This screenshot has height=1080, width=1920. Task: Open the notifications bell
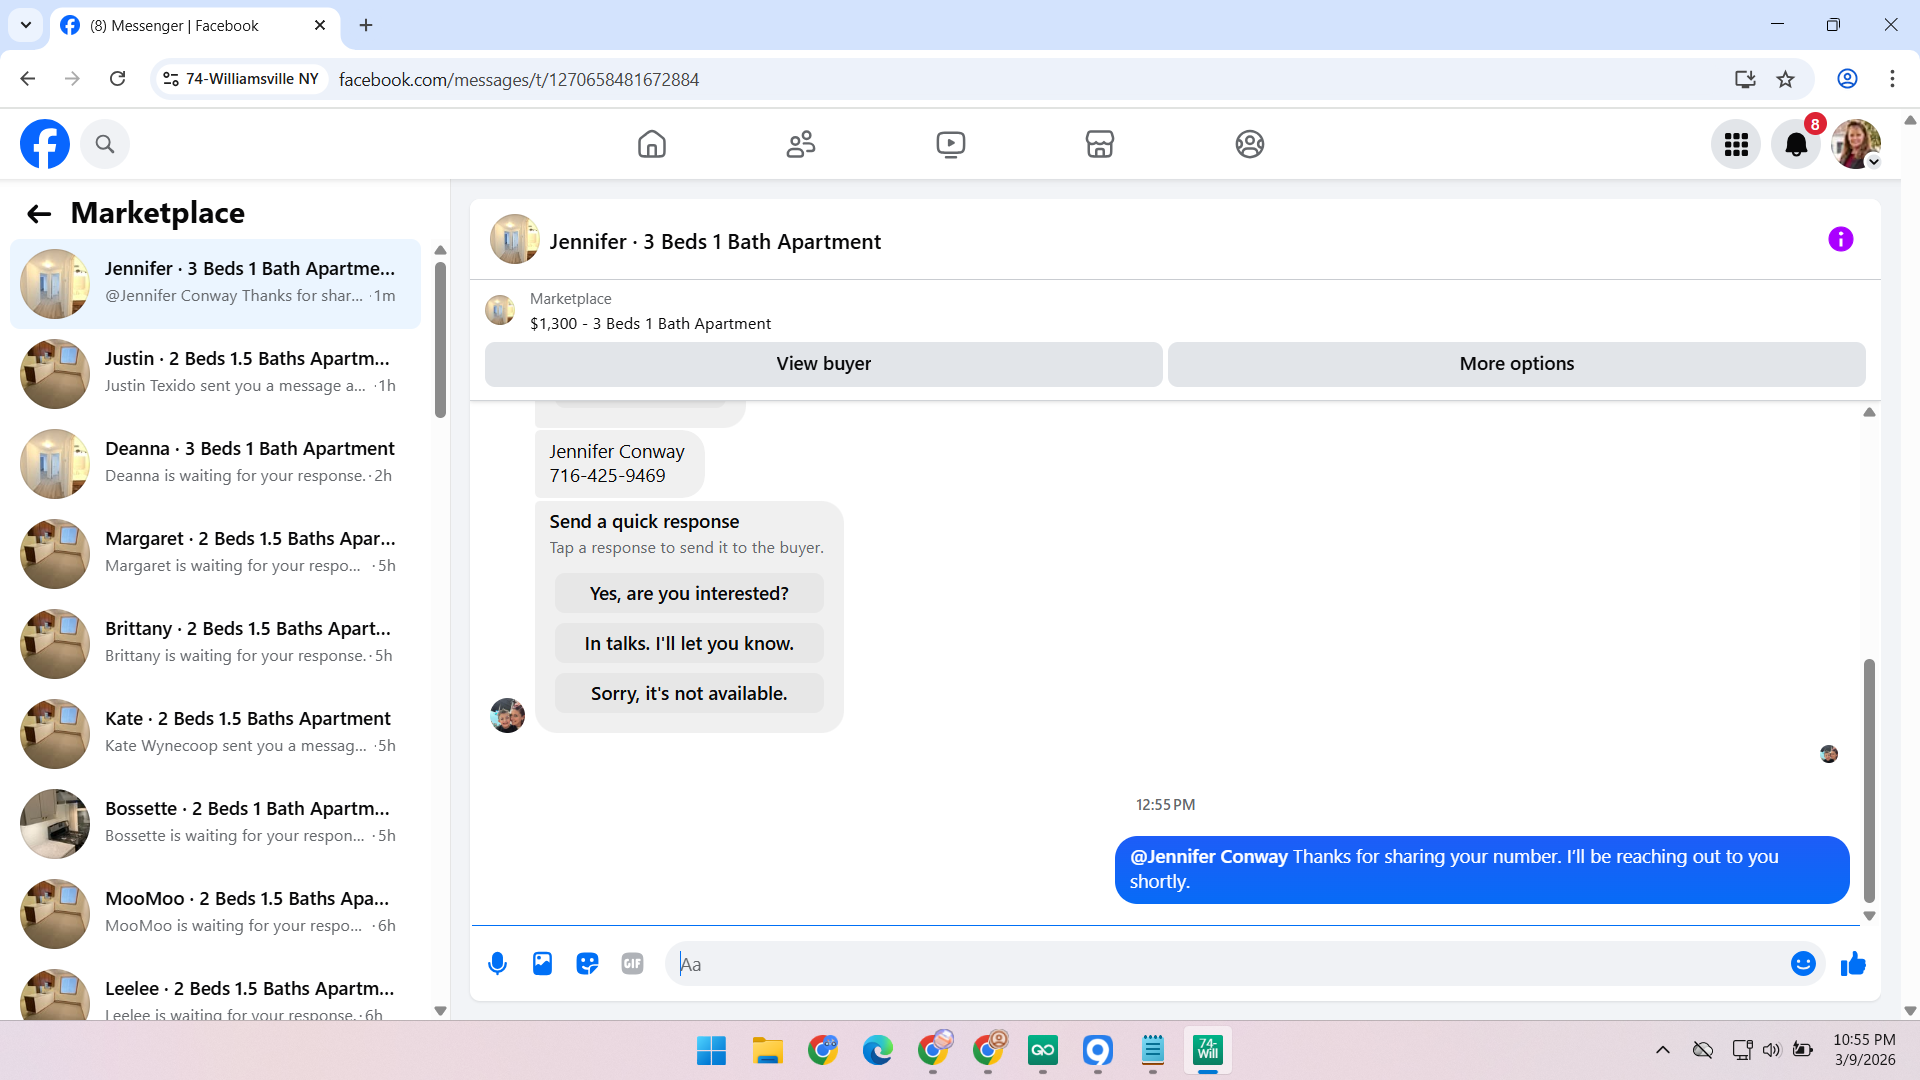[x=1796, y=144]
